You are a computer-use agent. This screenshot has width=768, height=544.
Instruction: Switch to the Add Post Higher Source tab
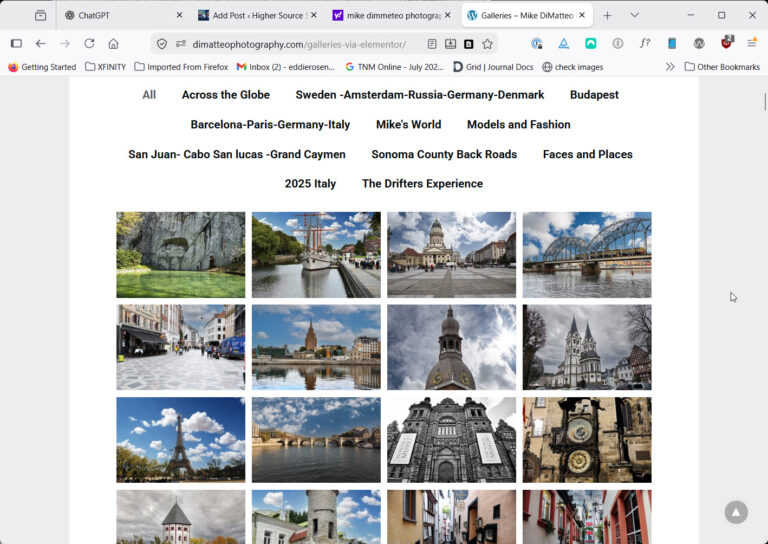point(257,16)
